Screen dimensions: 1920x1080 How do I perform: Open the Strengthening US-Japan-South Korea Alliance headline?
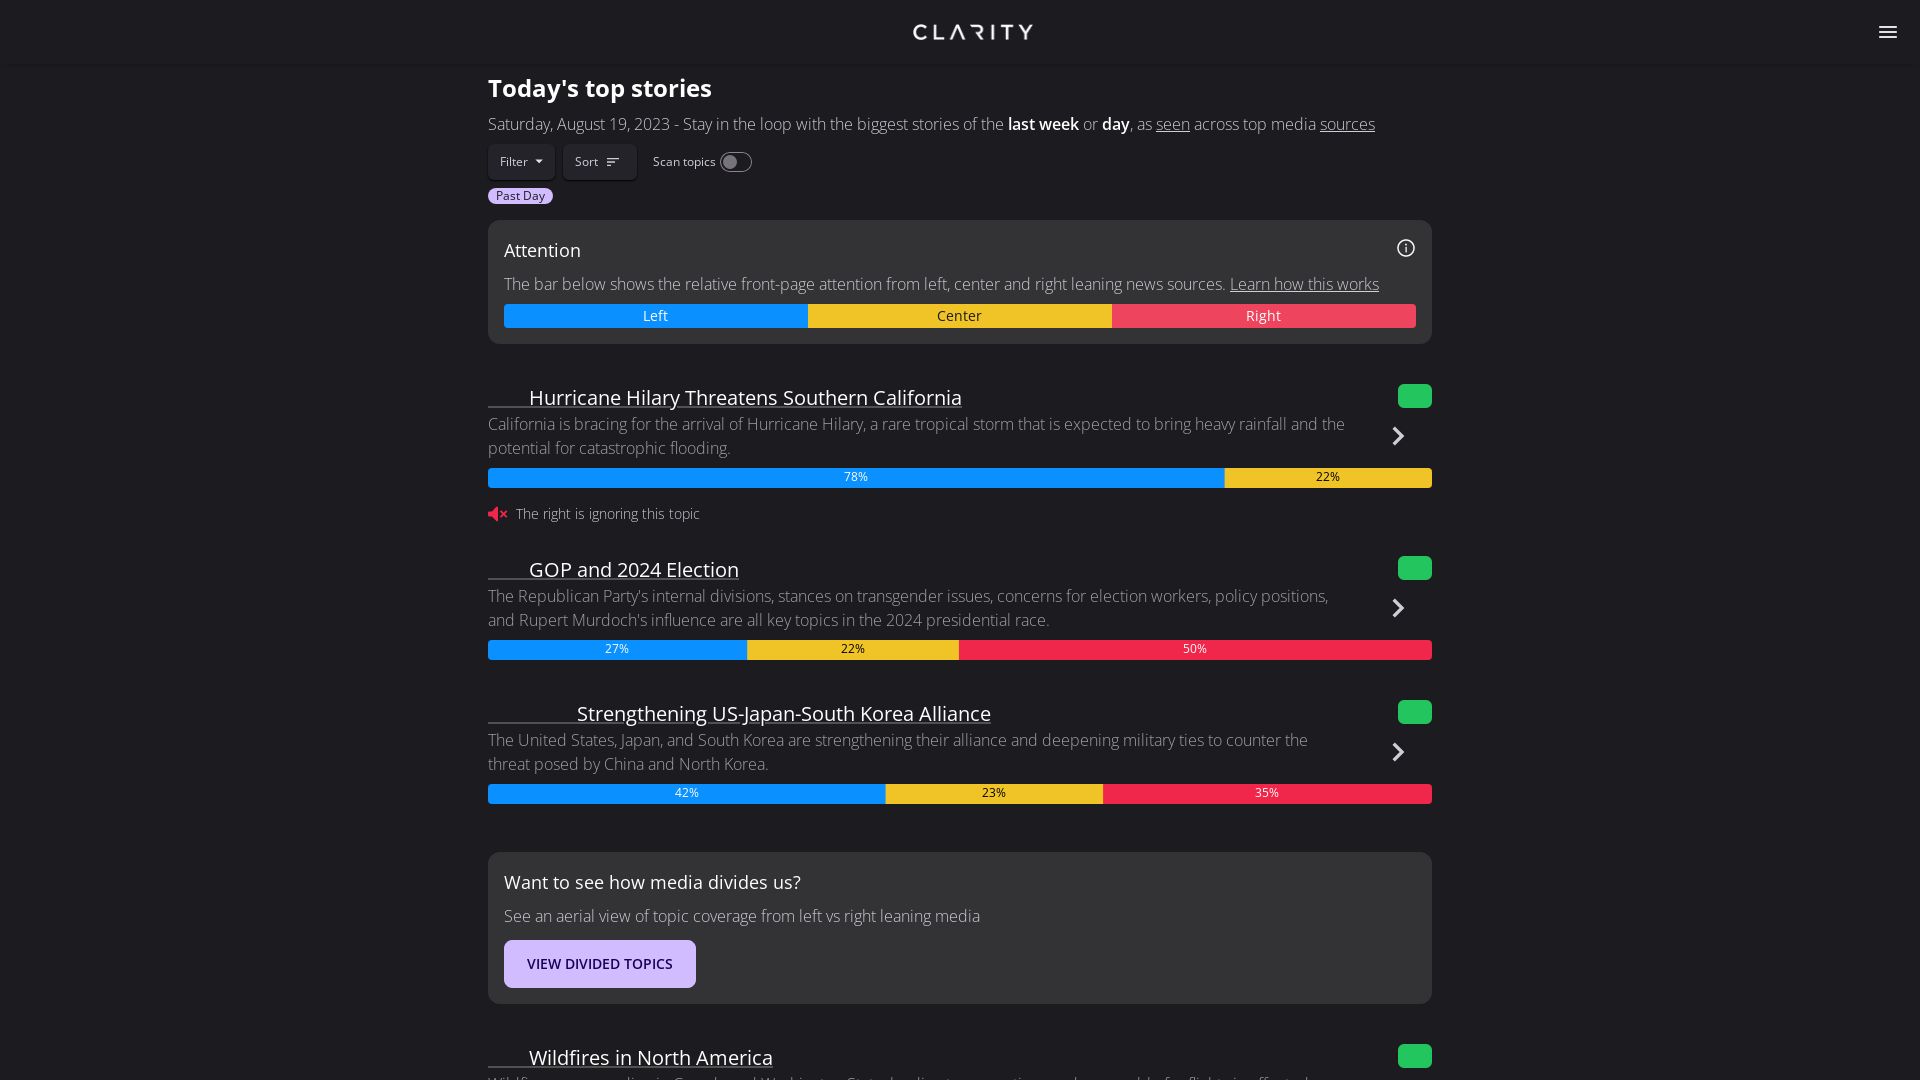pyautogui.click(x=783, y=713)
